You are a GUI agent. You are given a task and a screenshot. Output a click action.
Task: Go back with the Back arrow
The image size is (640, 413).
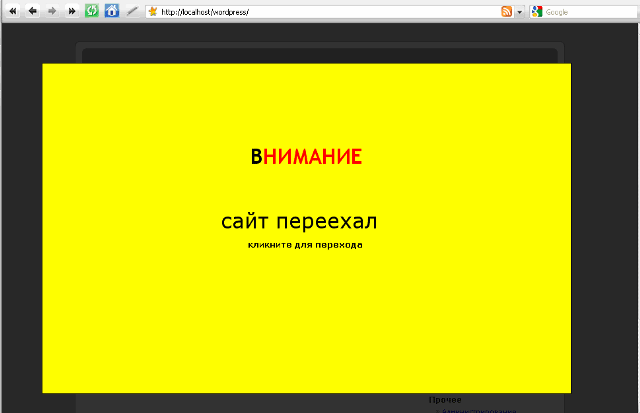pos(33,11)
